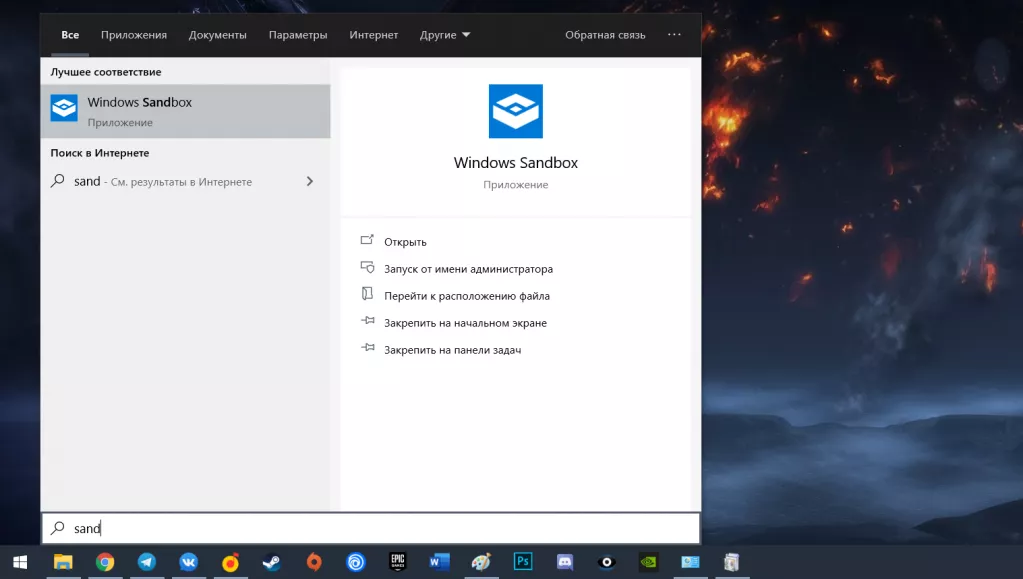Launch Discord from the taskbar
Viewport: 1023px width, 579px height.
click(565, 562)
